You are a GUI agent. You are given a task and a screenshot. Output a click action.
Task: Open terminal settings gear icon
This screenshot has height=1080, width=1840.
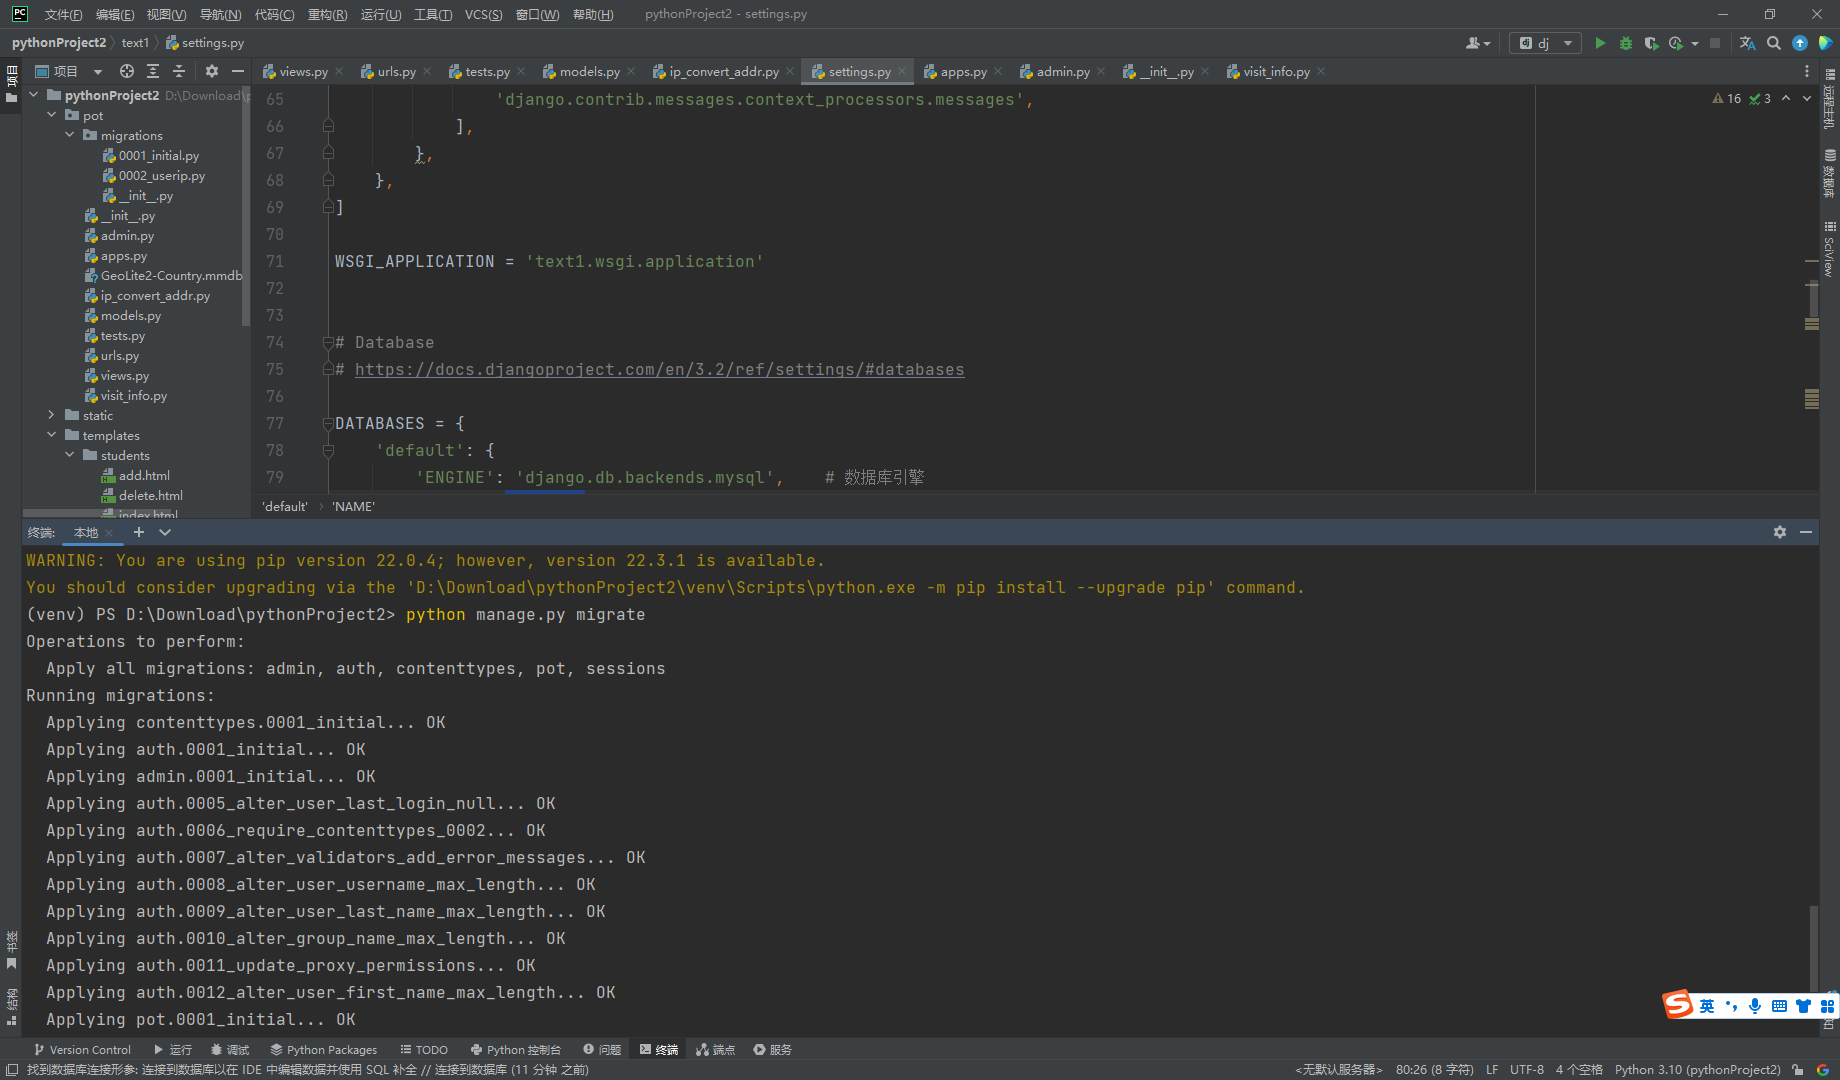tap(1780, 532)
